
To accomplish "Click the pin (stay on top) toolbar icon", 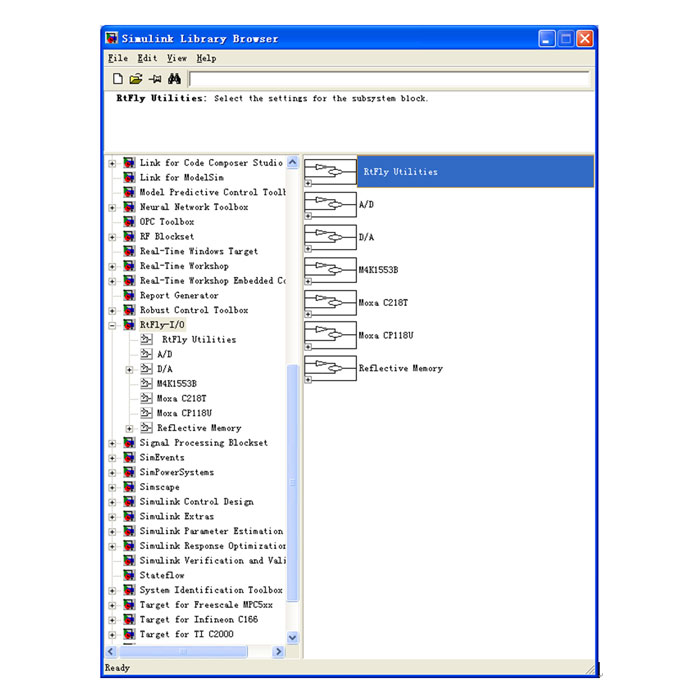I will (x=155, y=79).
